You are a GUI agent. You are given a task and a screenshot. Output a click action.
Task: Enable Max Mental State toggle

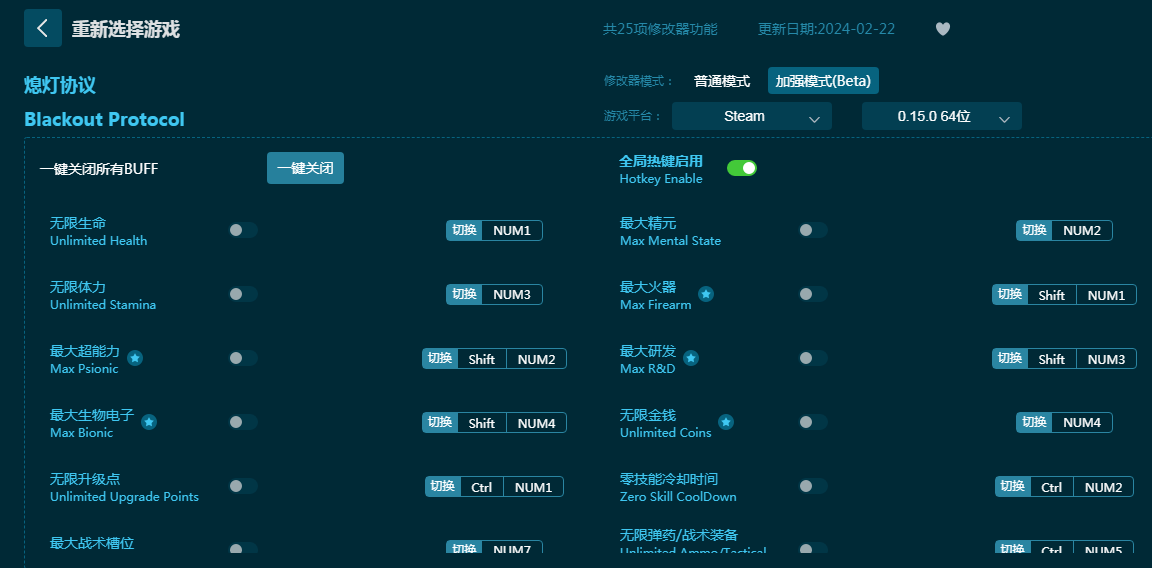(813, 230)
